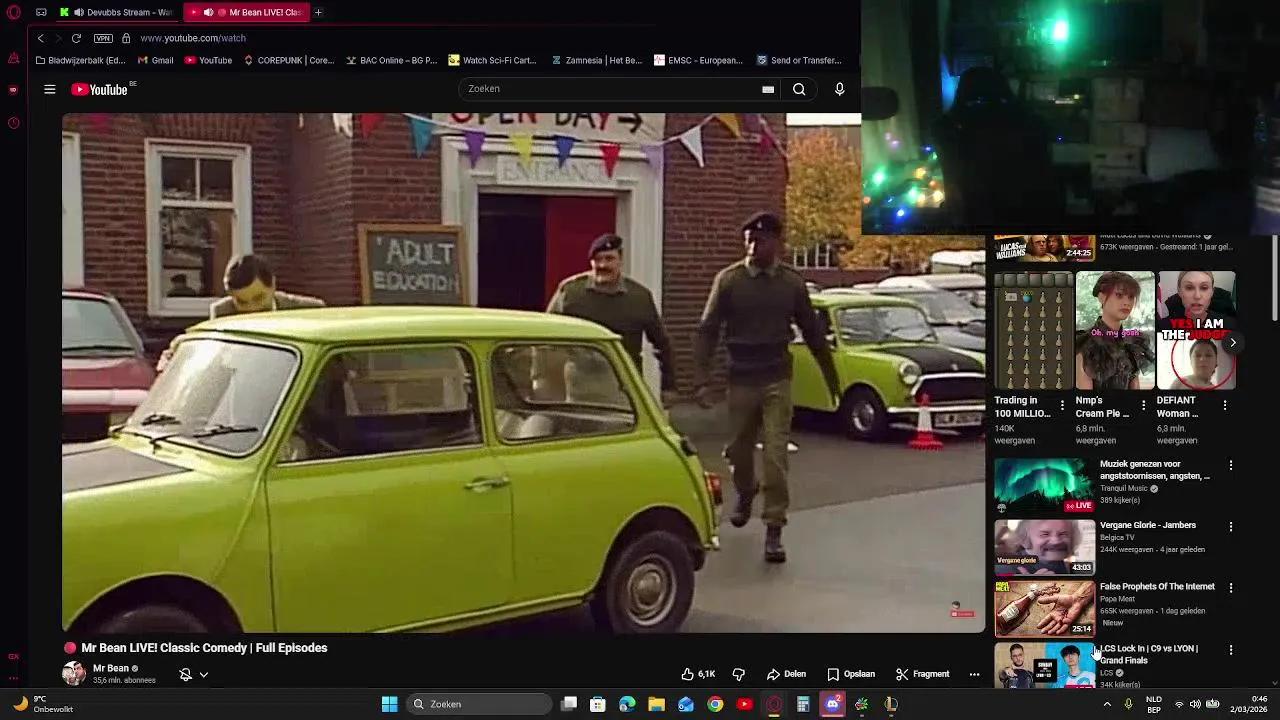Start voice search with the microphone icon
1280x720 pixels.
839,89
